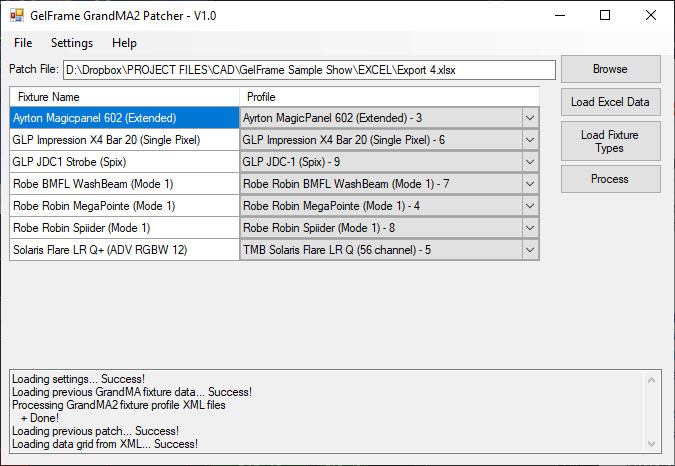Select the Robe BMFL WashBeam (Mode 1) fixture cell
Viewport: 675px width, 466px height.
coord(124,184)
